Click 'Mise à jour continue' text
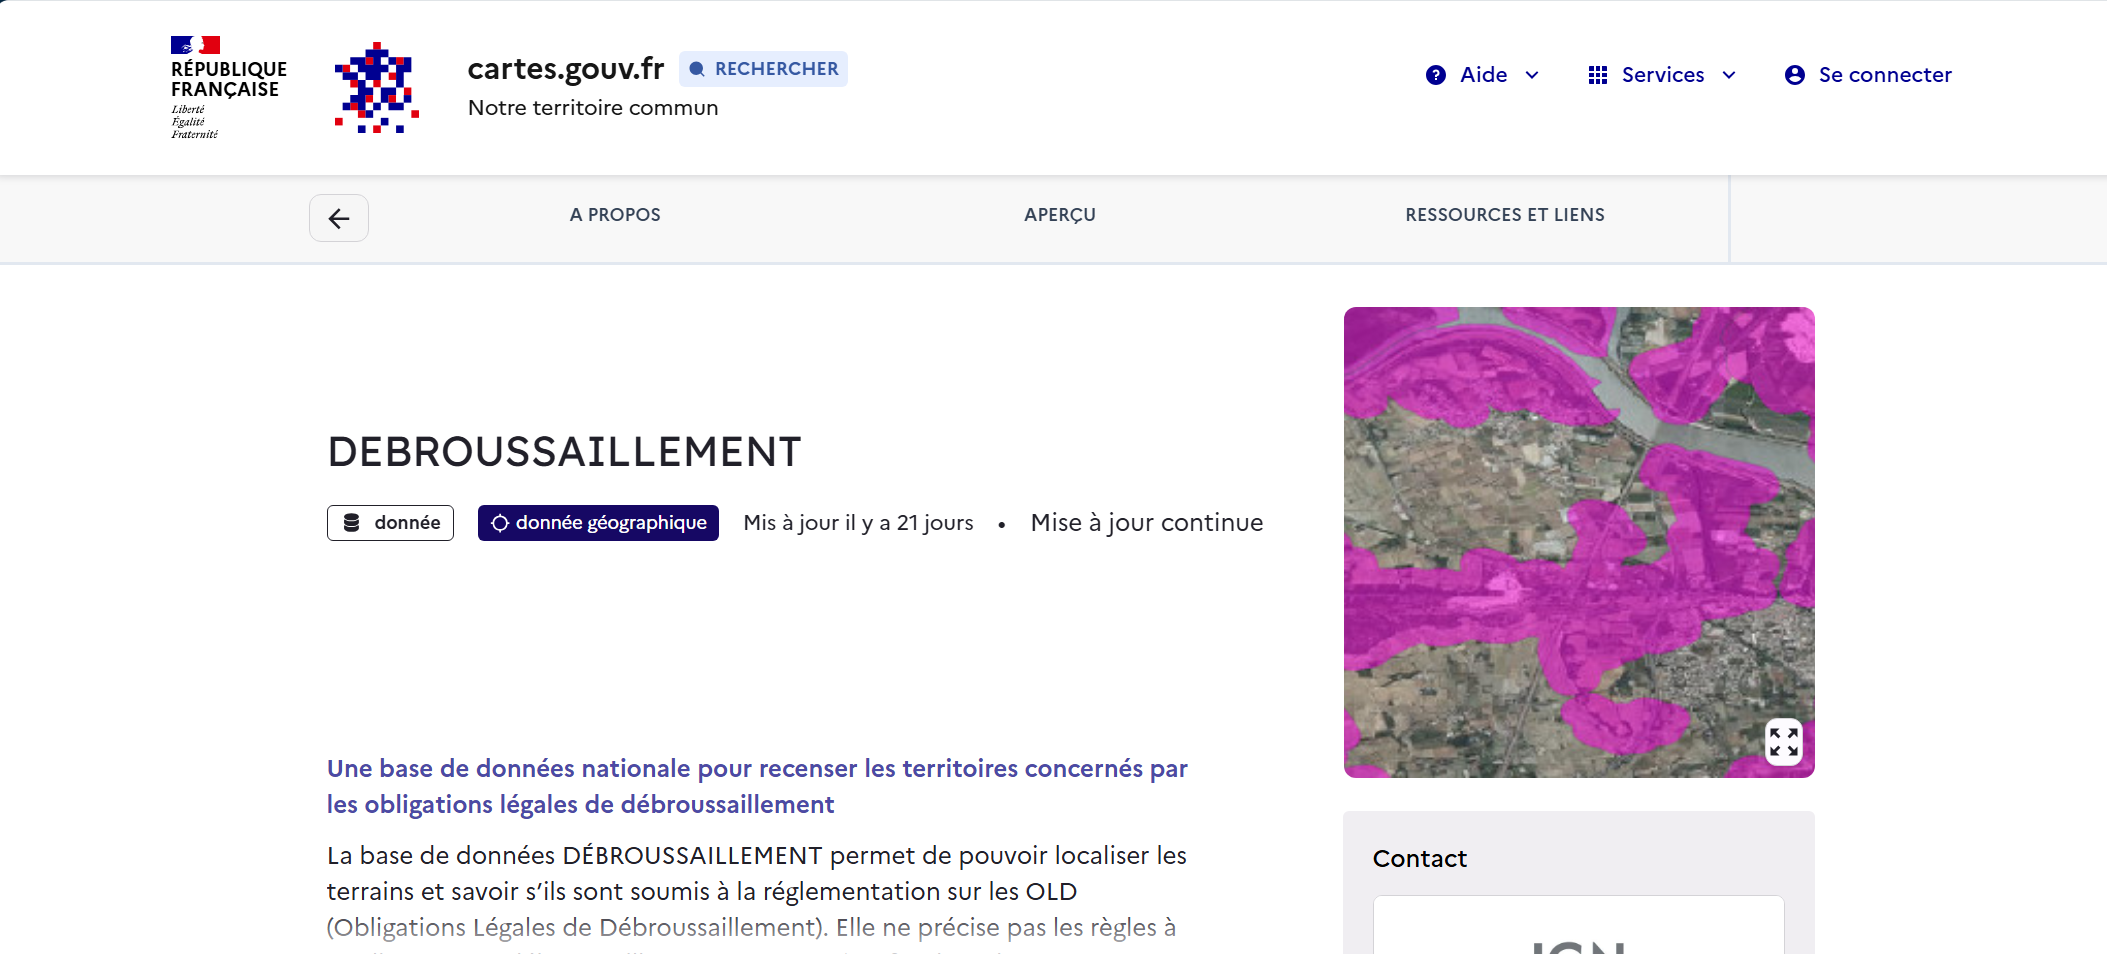This screenshot has width=2107, height=954. click(1147, 523)
